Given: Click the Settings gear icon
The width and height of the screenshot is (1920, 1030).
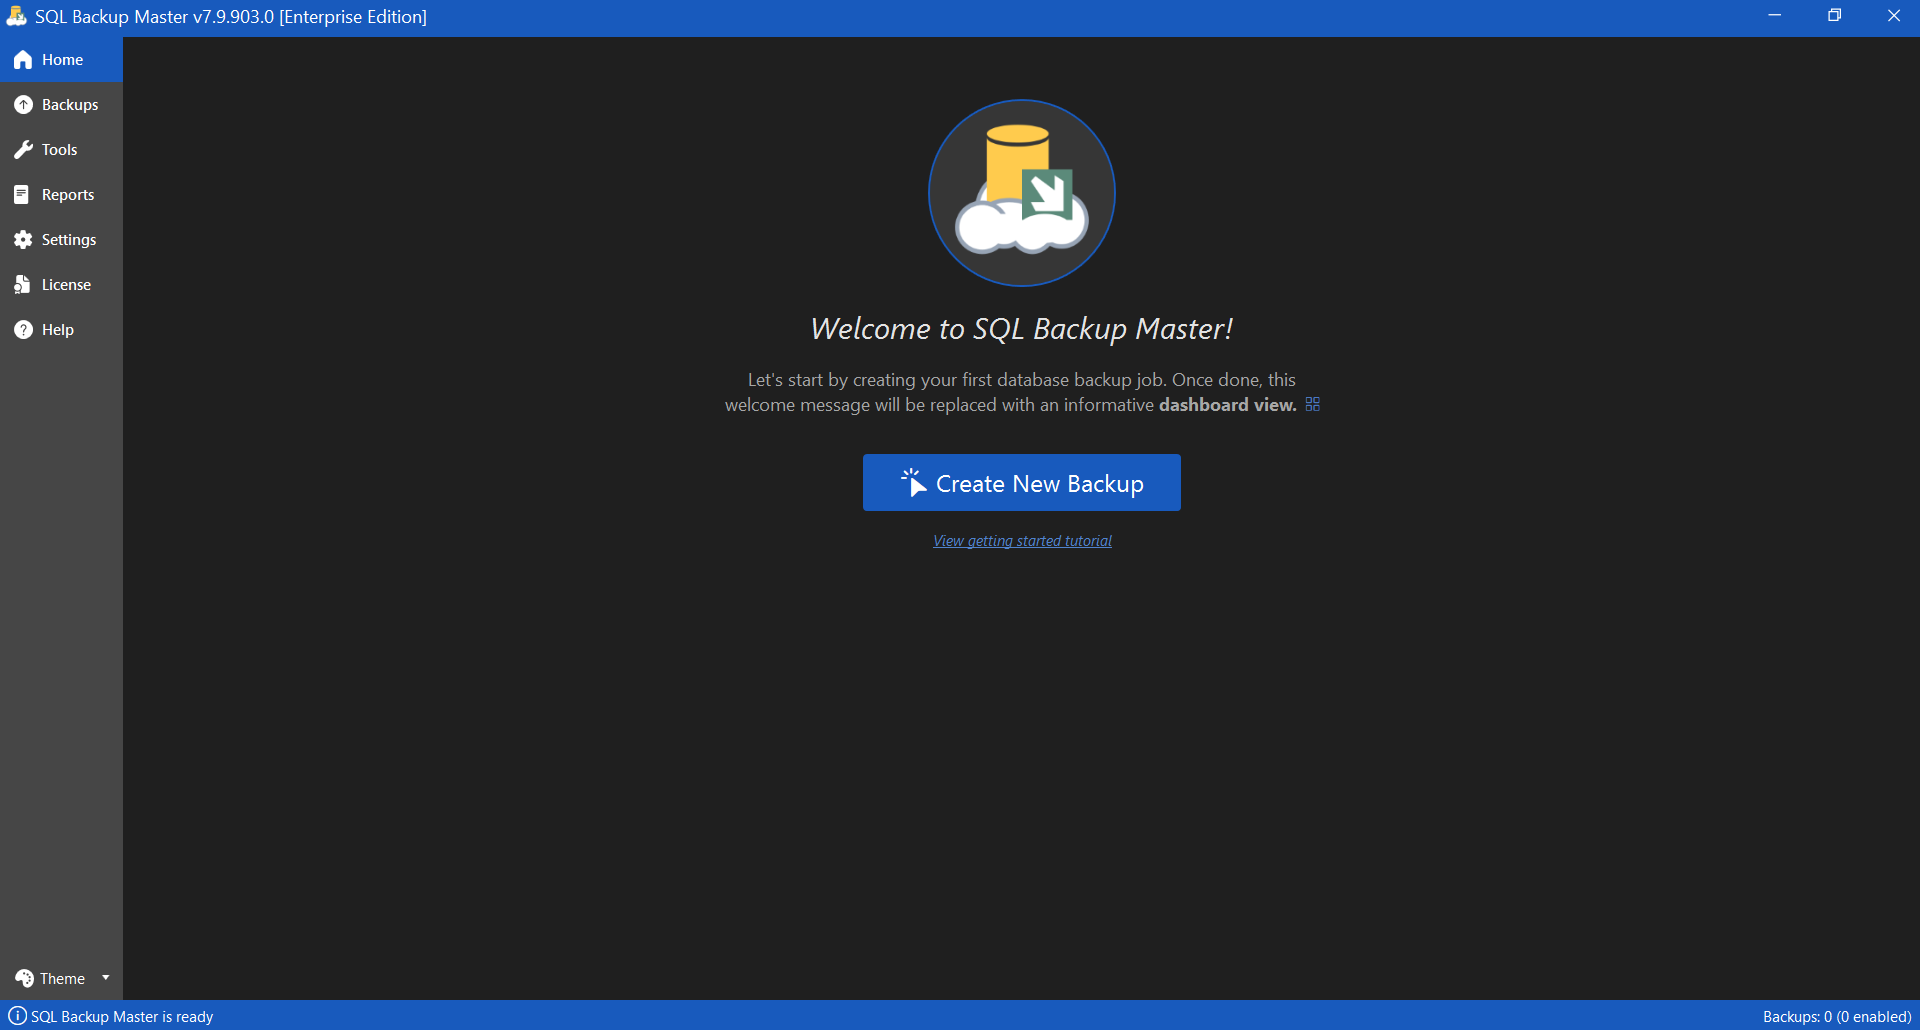Looking at the screenshot, I should 23,240.
